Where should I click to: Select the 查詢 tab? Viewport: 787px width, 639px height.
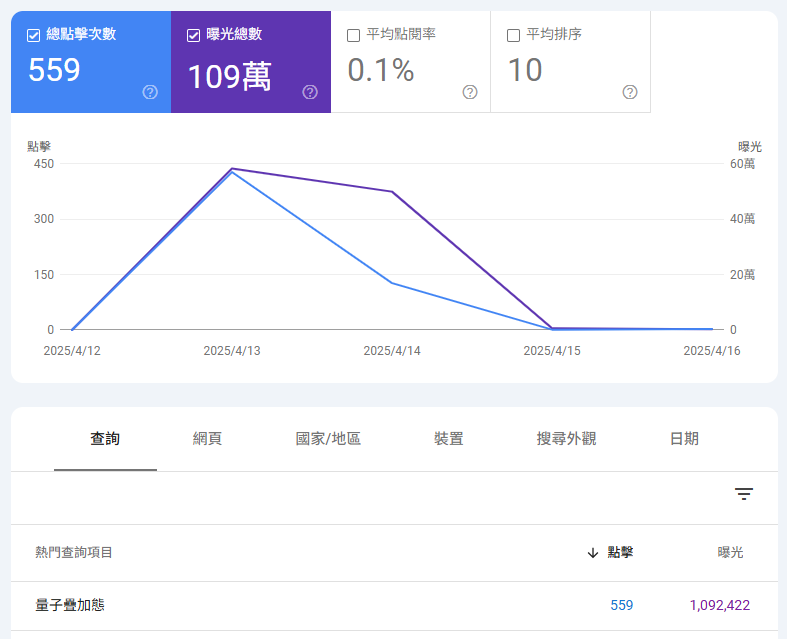coord(105,439)
